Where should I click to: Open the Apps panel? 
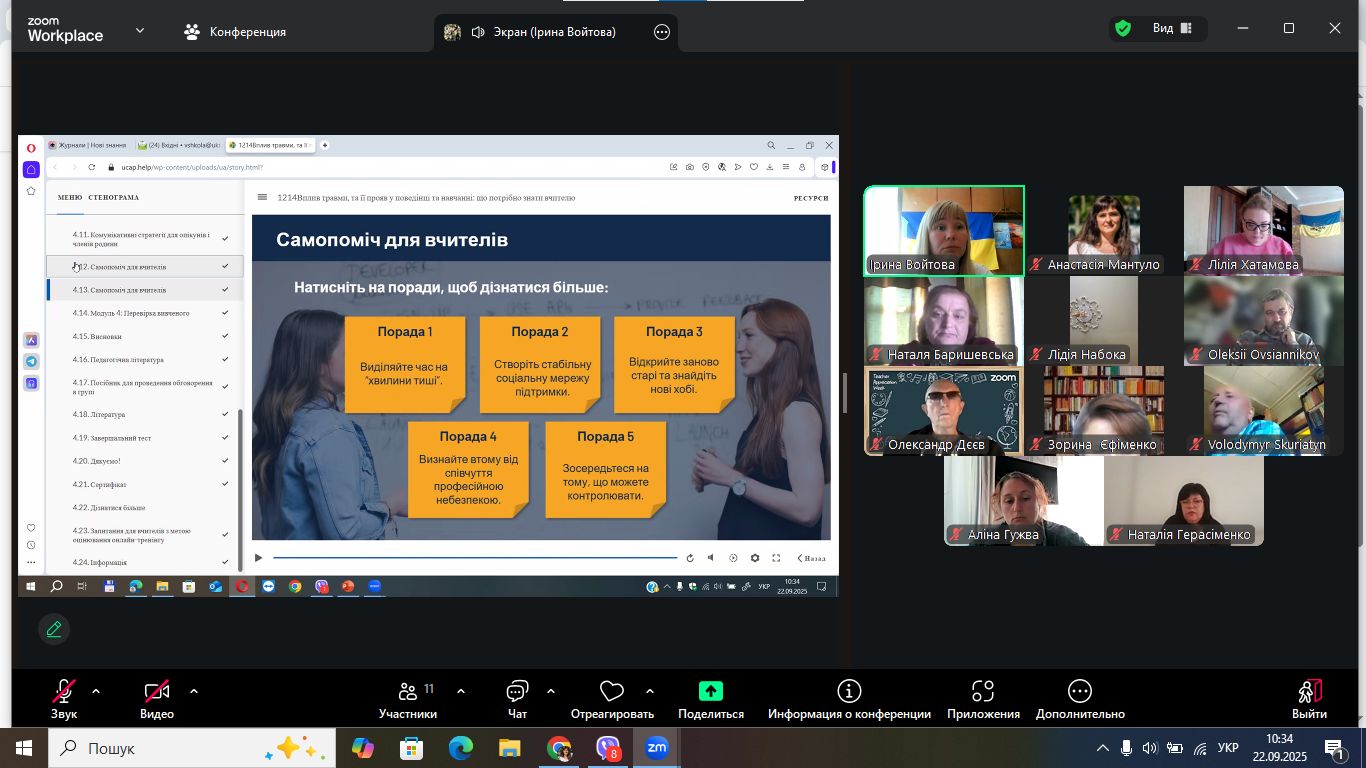[983, 699]
